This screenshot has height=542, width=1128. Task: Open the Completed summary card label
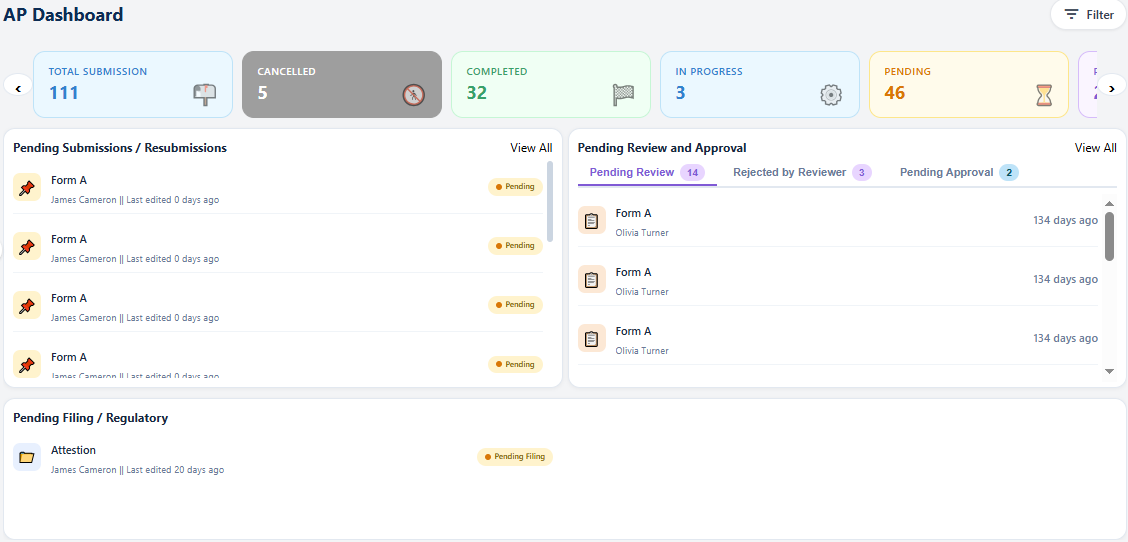pos(496,71)
